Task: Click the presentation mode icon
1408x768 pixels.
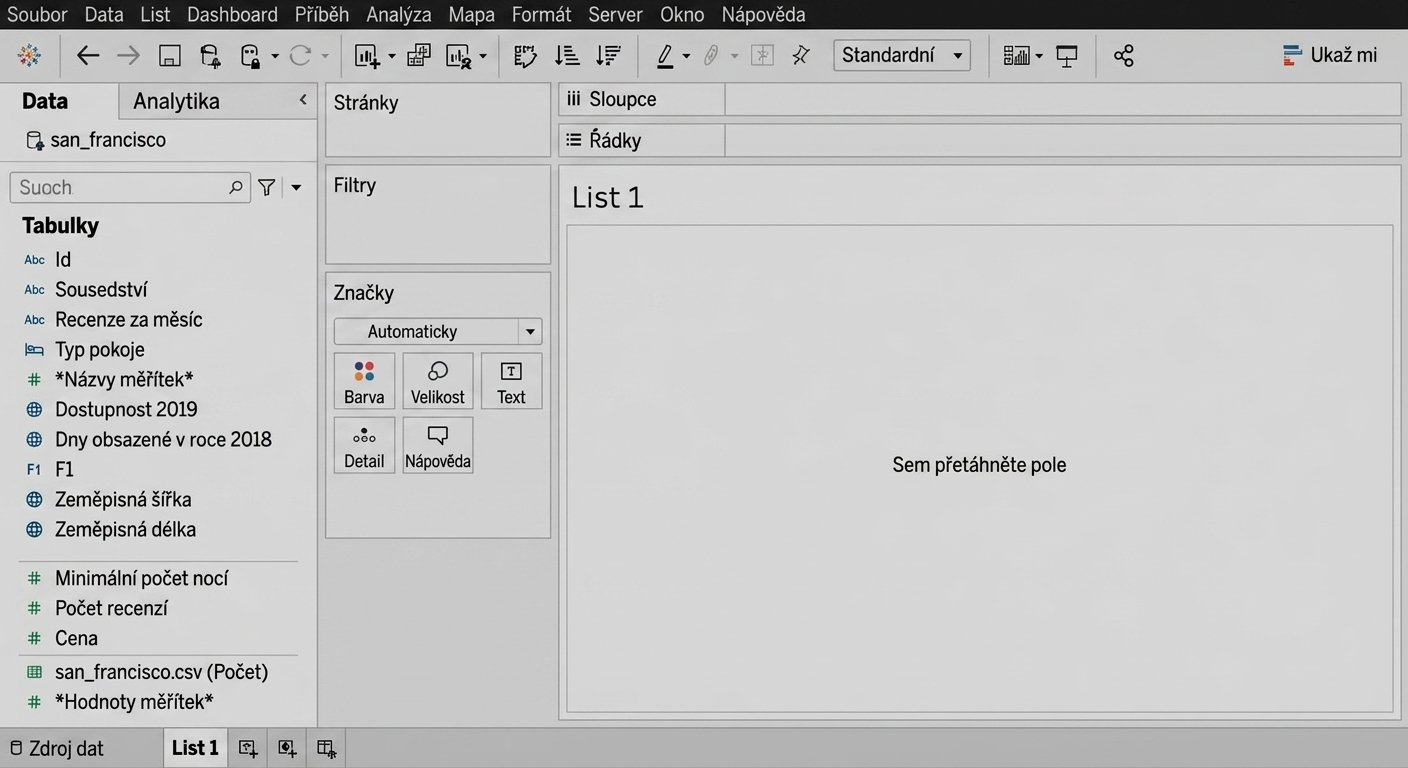Action: pyautogui.click(x=1067, y=56)
